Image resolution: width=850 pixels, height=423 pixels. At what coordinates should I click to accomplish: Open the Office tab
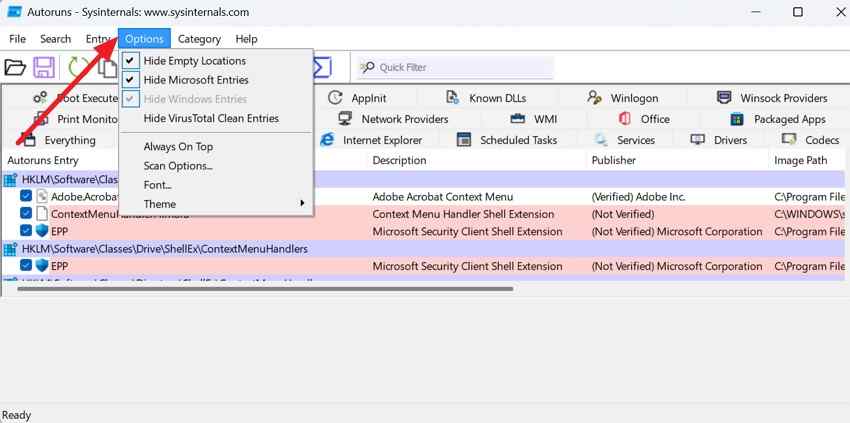tap(644, 119)
